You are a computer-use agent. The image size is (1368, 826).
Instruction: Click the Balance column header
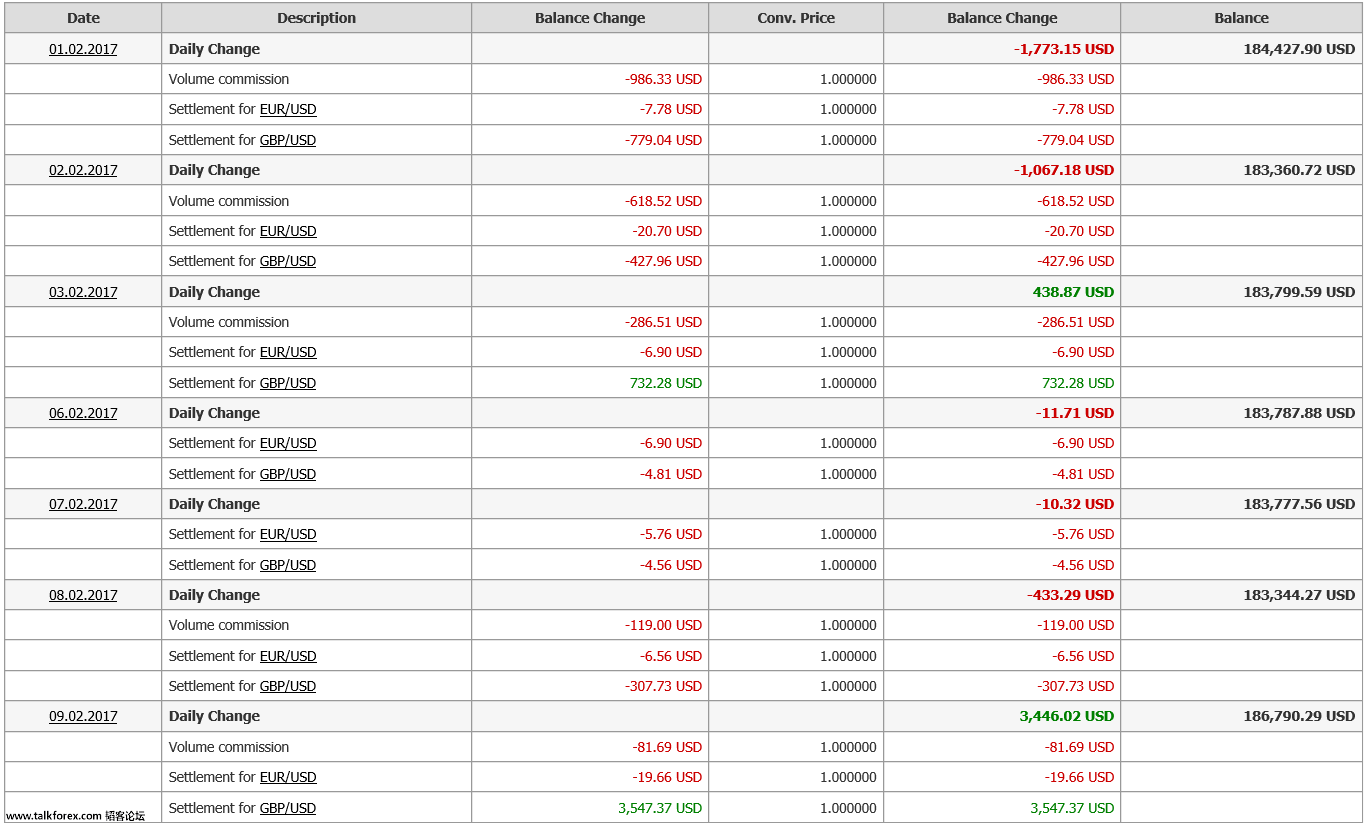(x=1241, y=18)
